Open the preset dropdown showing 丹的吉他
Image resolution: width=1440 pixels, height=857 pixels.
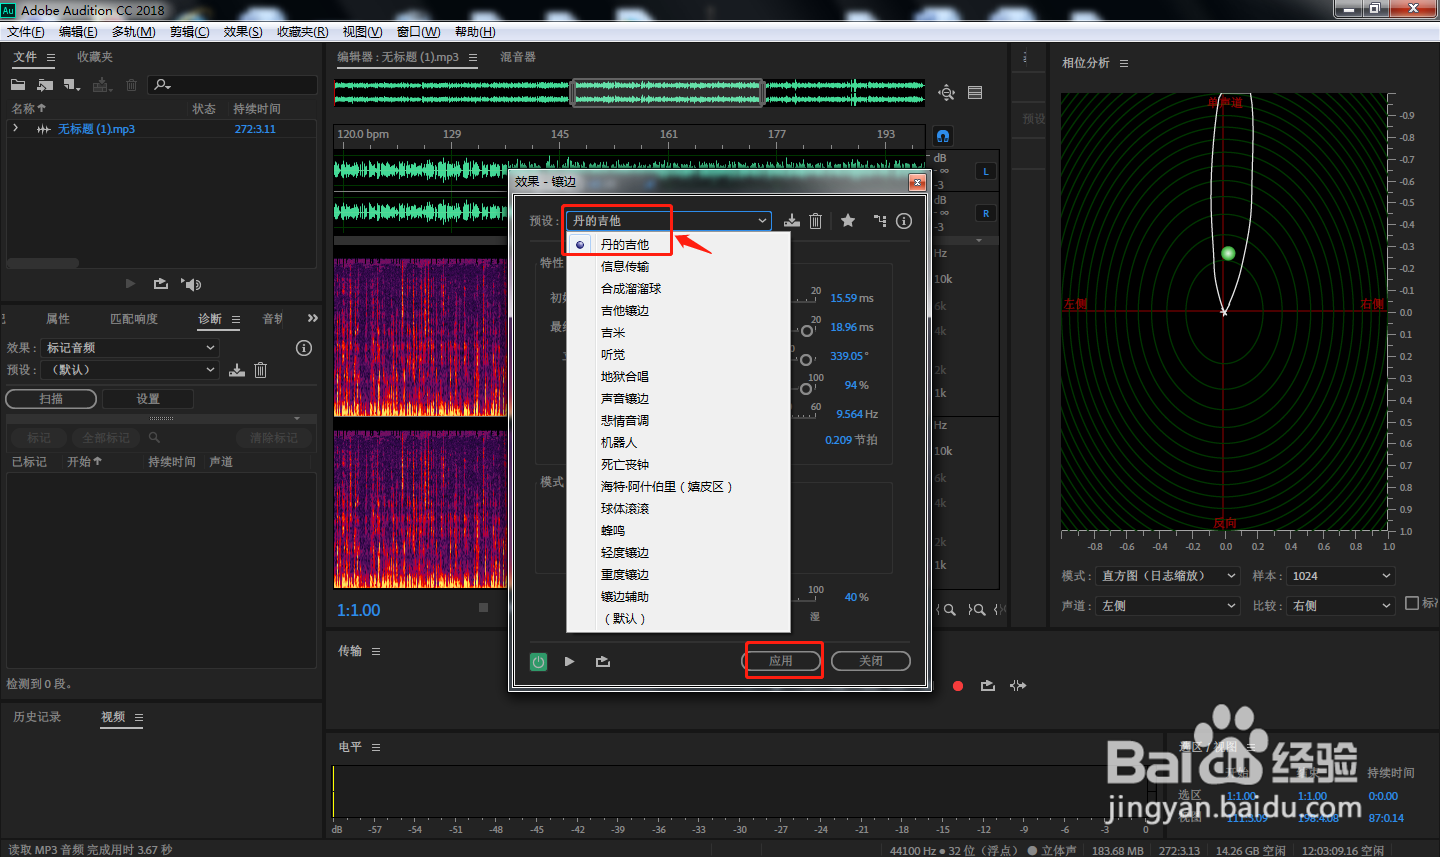[668, 221]
